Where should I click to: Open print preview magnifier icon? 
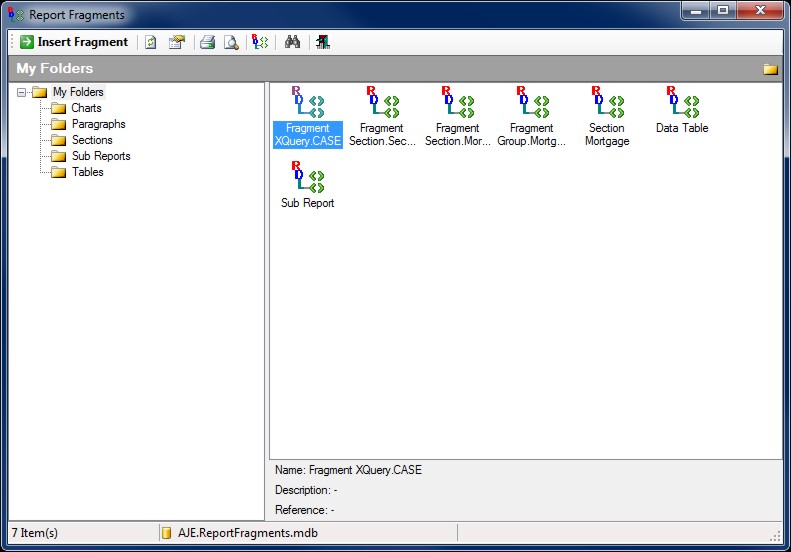click(231, 42)
